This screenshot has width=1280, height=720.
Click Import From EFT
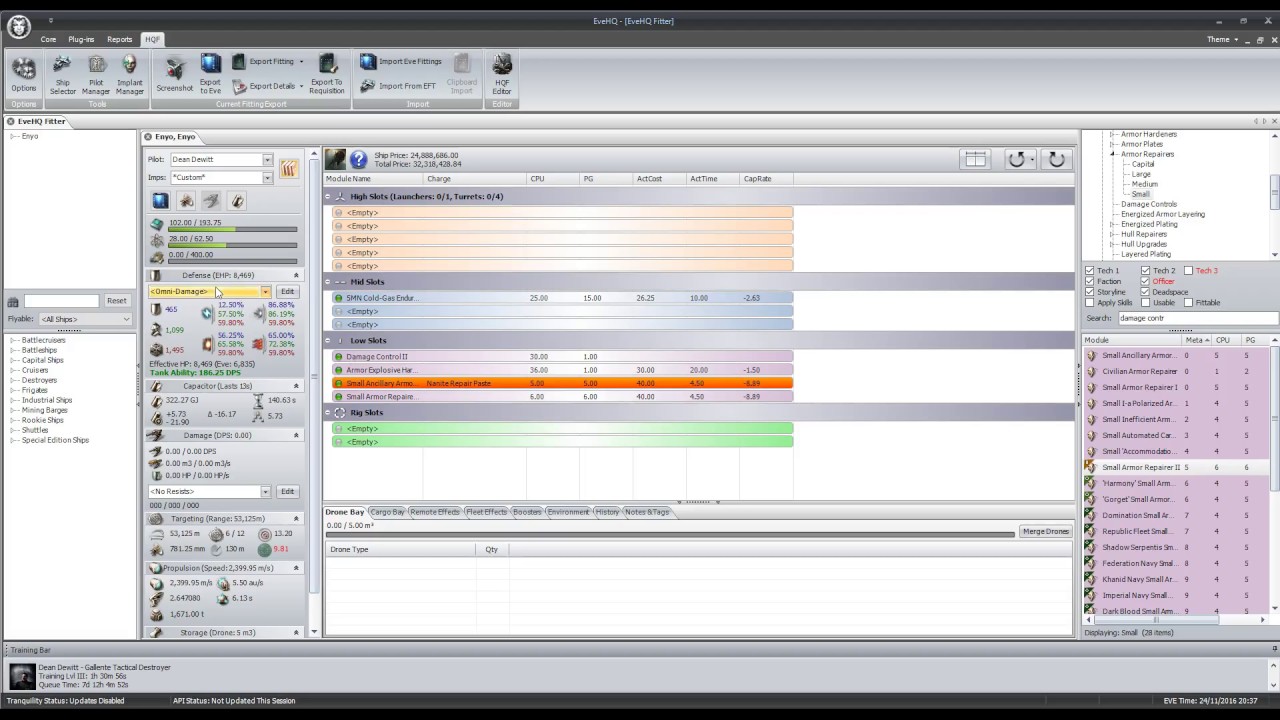398,86
